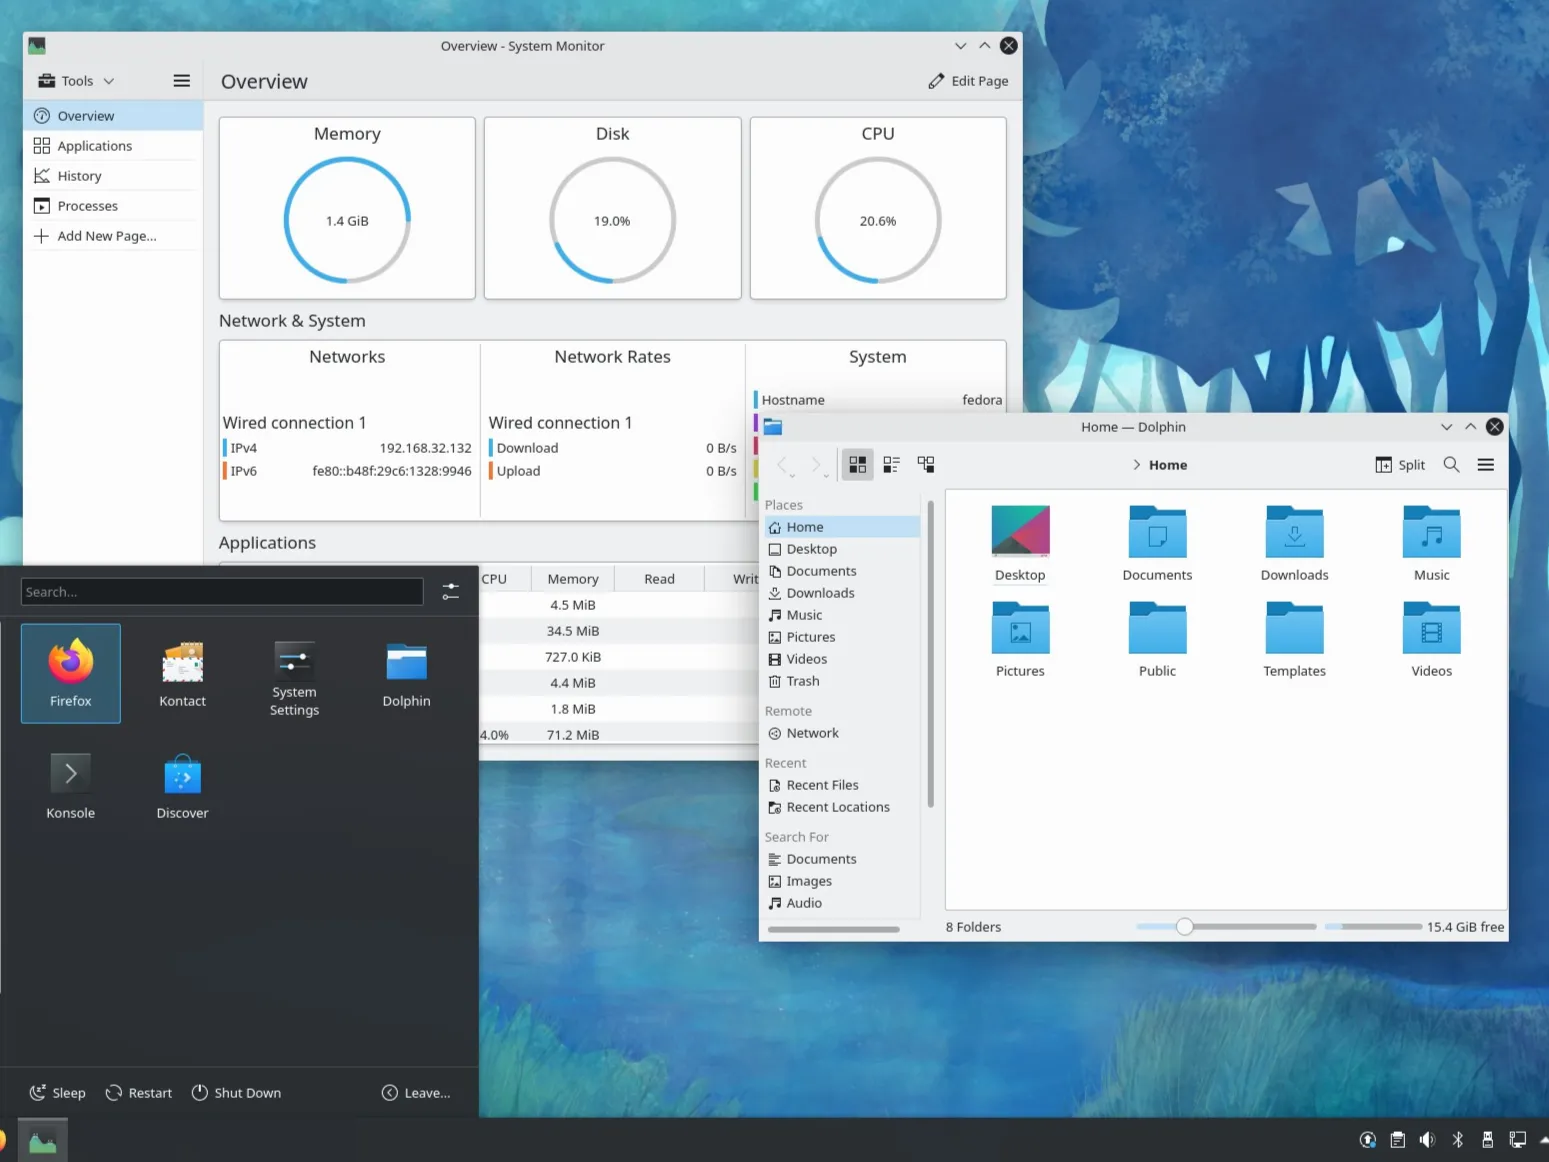Open the Dolphin search icon

pos(1451,464)
